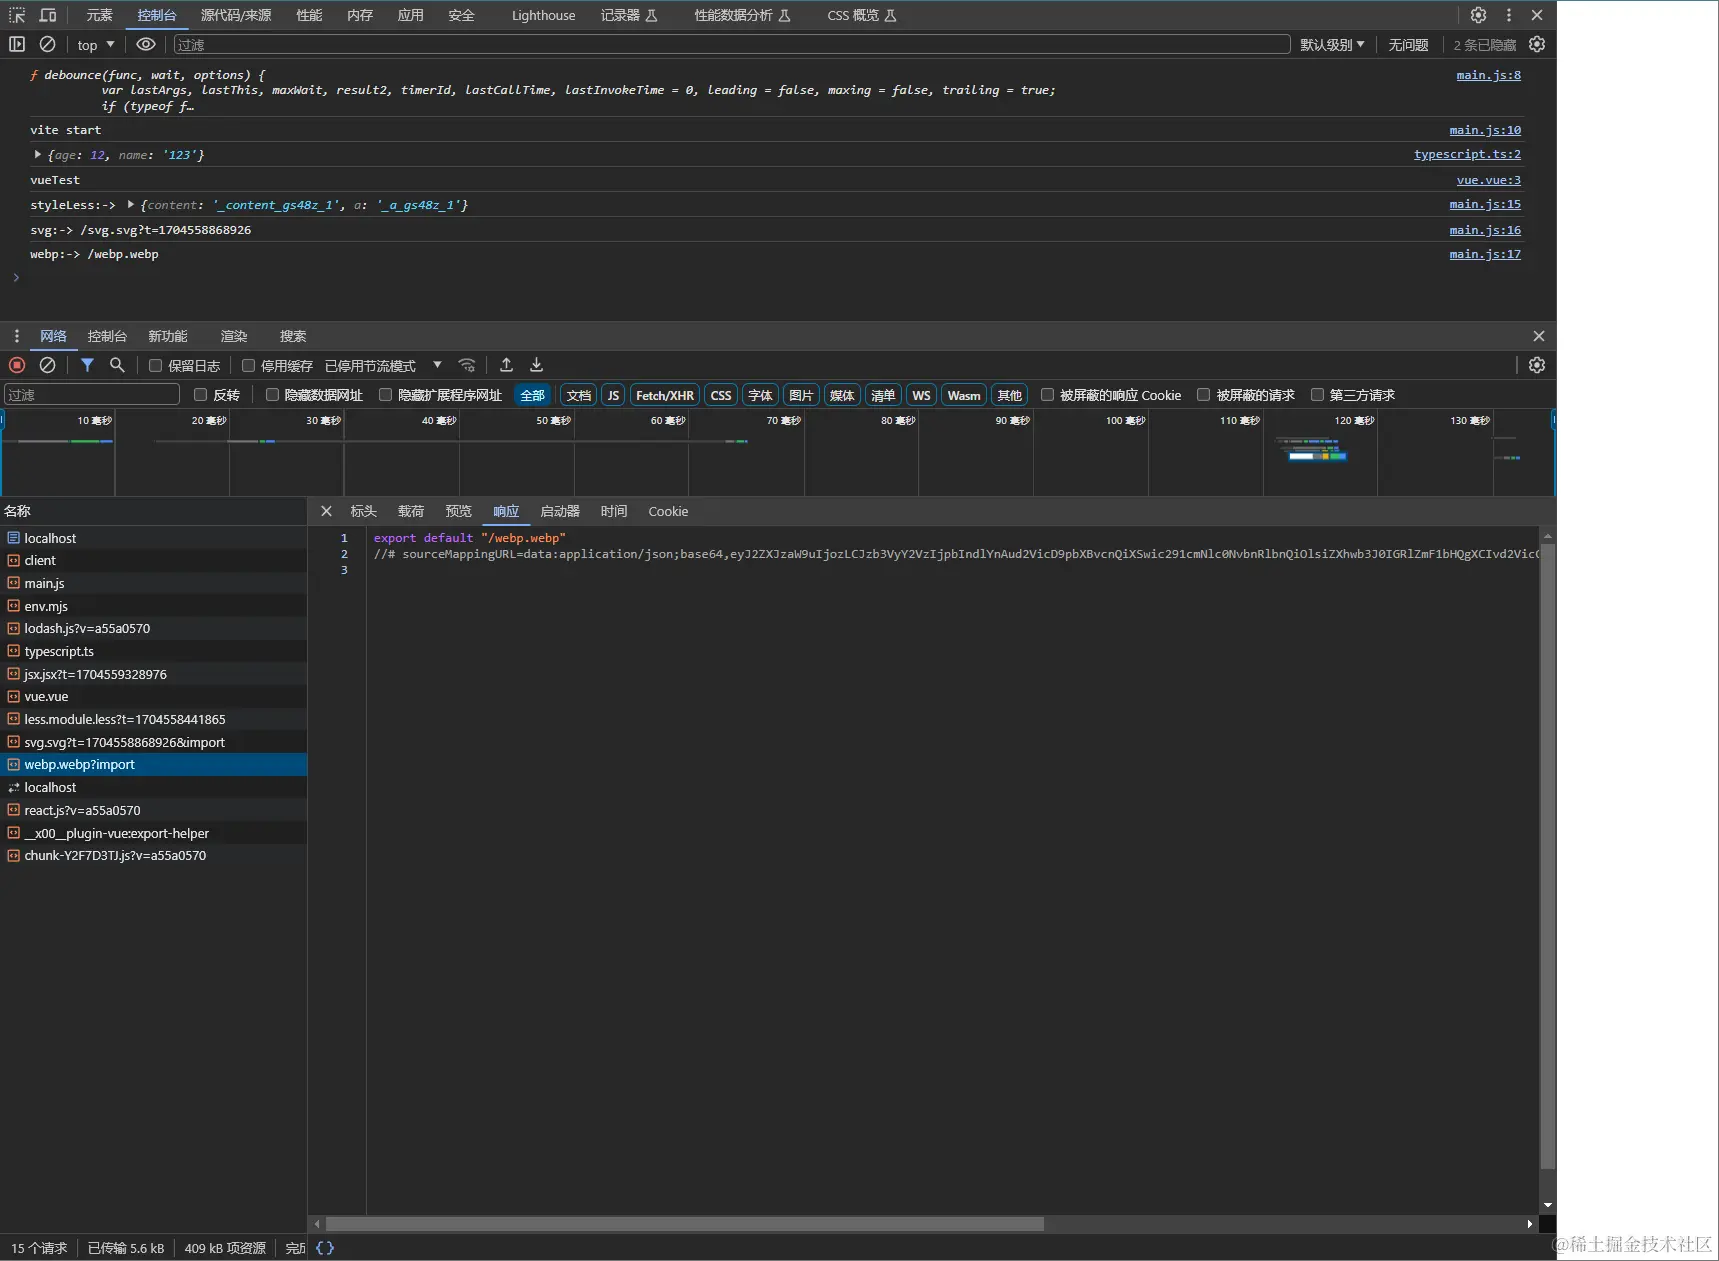
Task: Export HAR file with download icon
Action: pos(536,365)
